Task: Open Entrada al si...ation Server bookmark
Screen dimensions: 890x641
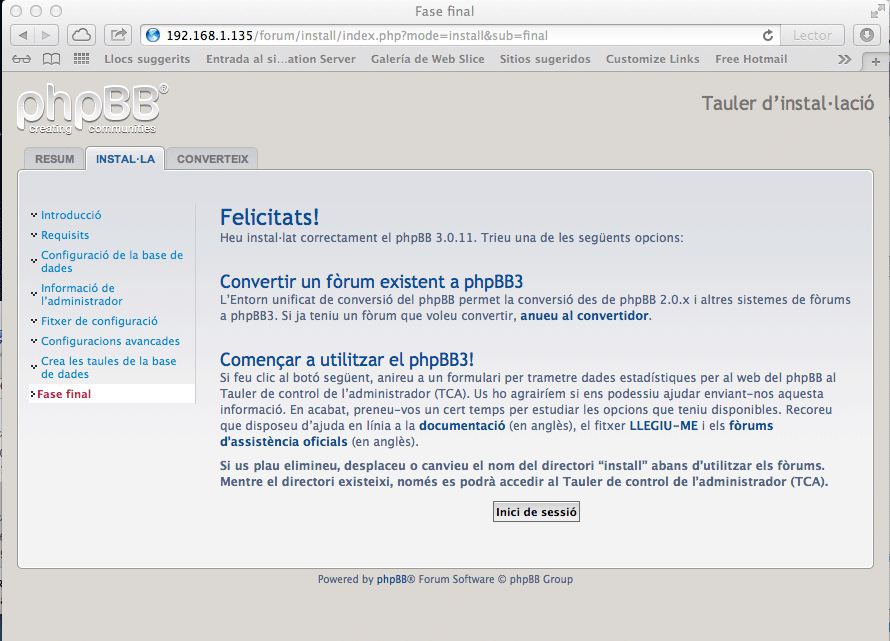Action: (x=281, y=59)
